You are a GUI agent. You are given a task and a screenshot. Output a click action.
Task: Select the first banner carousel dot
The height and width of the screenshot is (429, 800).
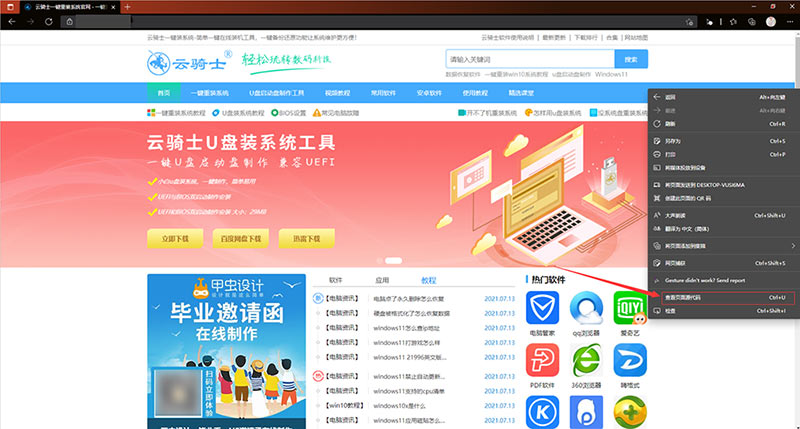(x=380, y=261)
